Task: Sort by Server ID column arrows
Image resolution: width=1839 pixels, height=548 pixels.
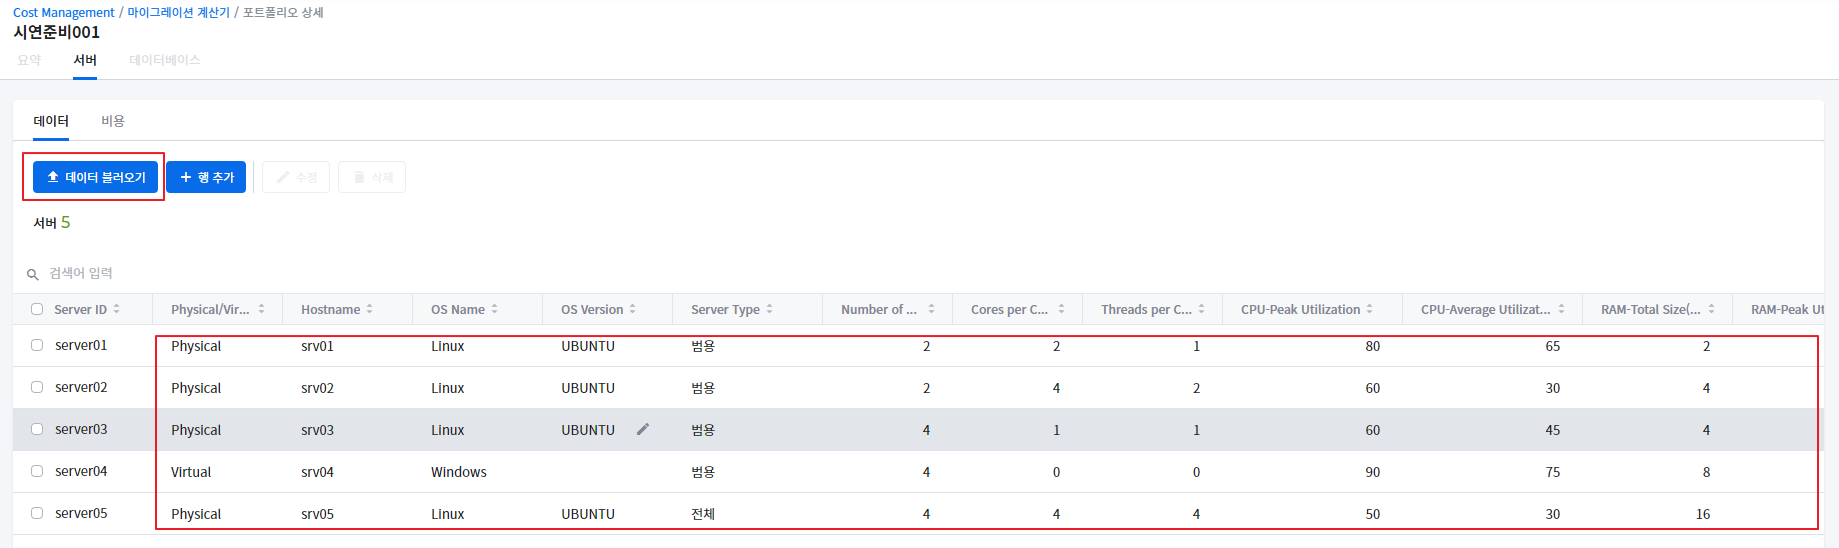Action: (x=117, y=309)
